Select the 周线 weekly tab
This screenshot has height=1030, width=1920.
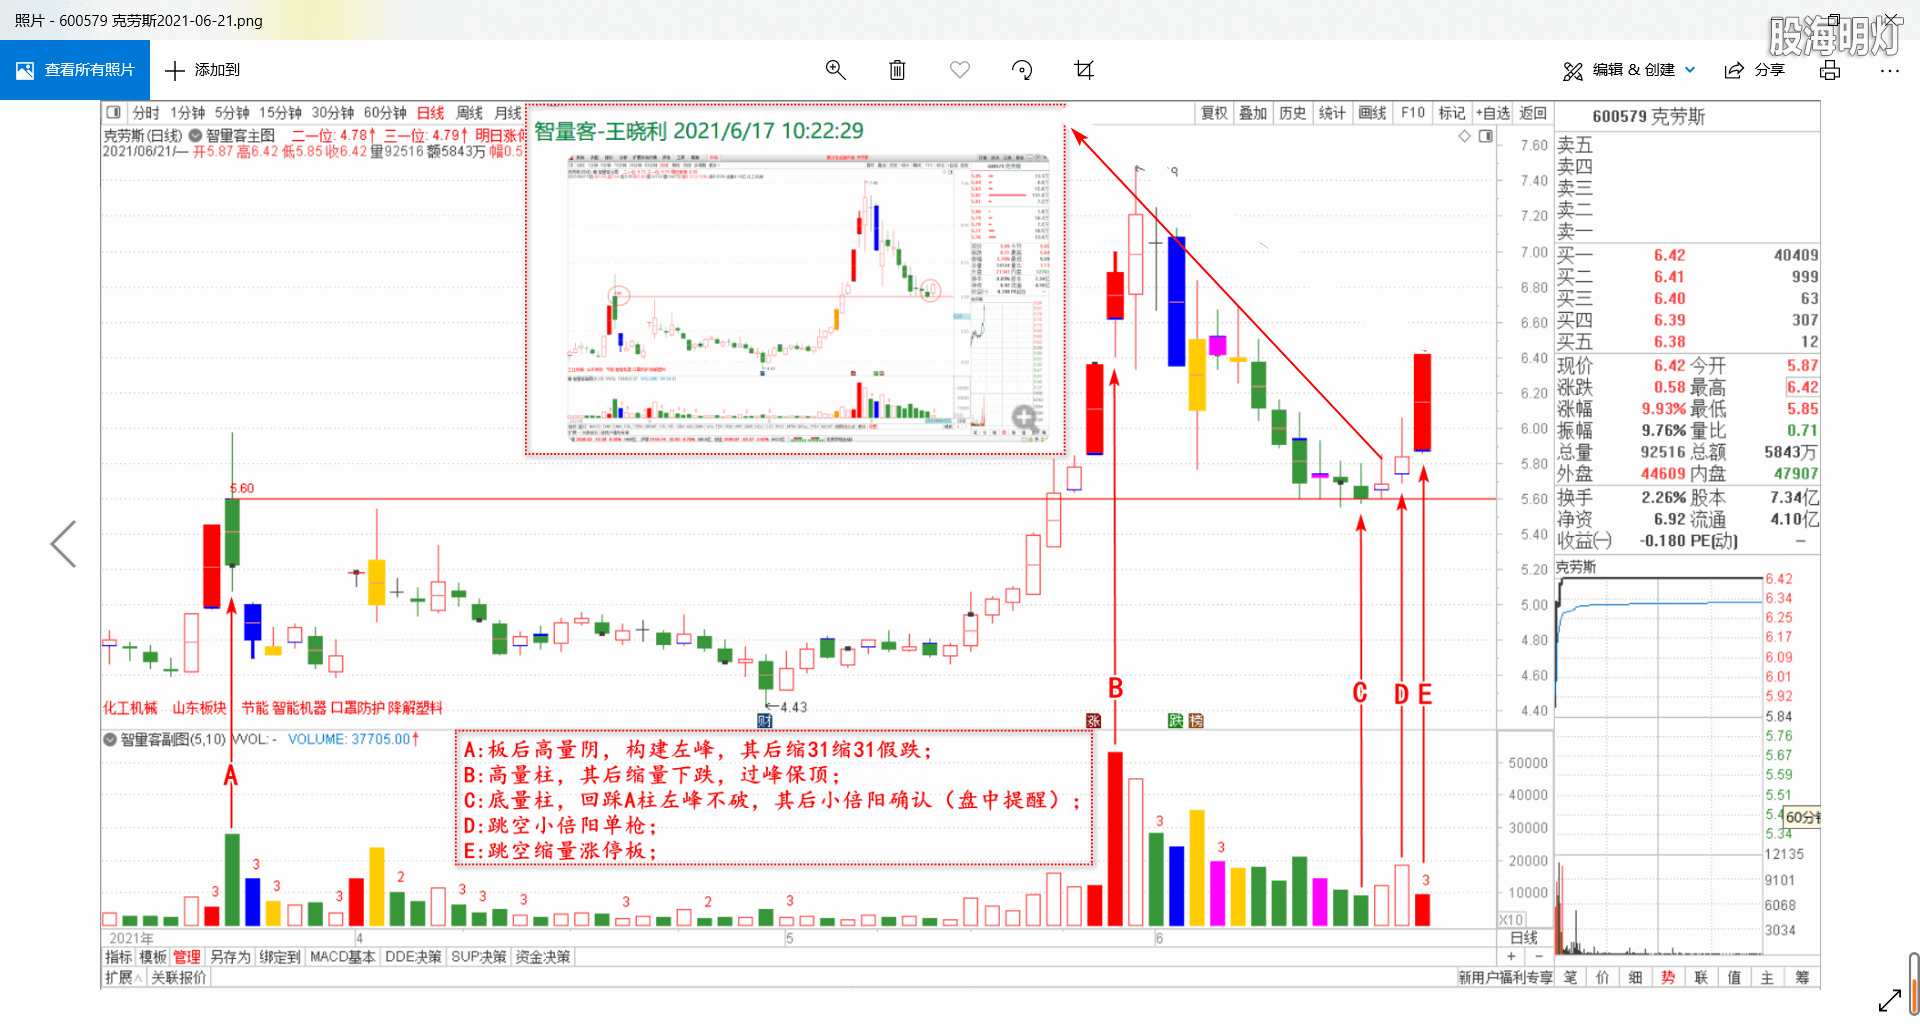click(469, 113)
